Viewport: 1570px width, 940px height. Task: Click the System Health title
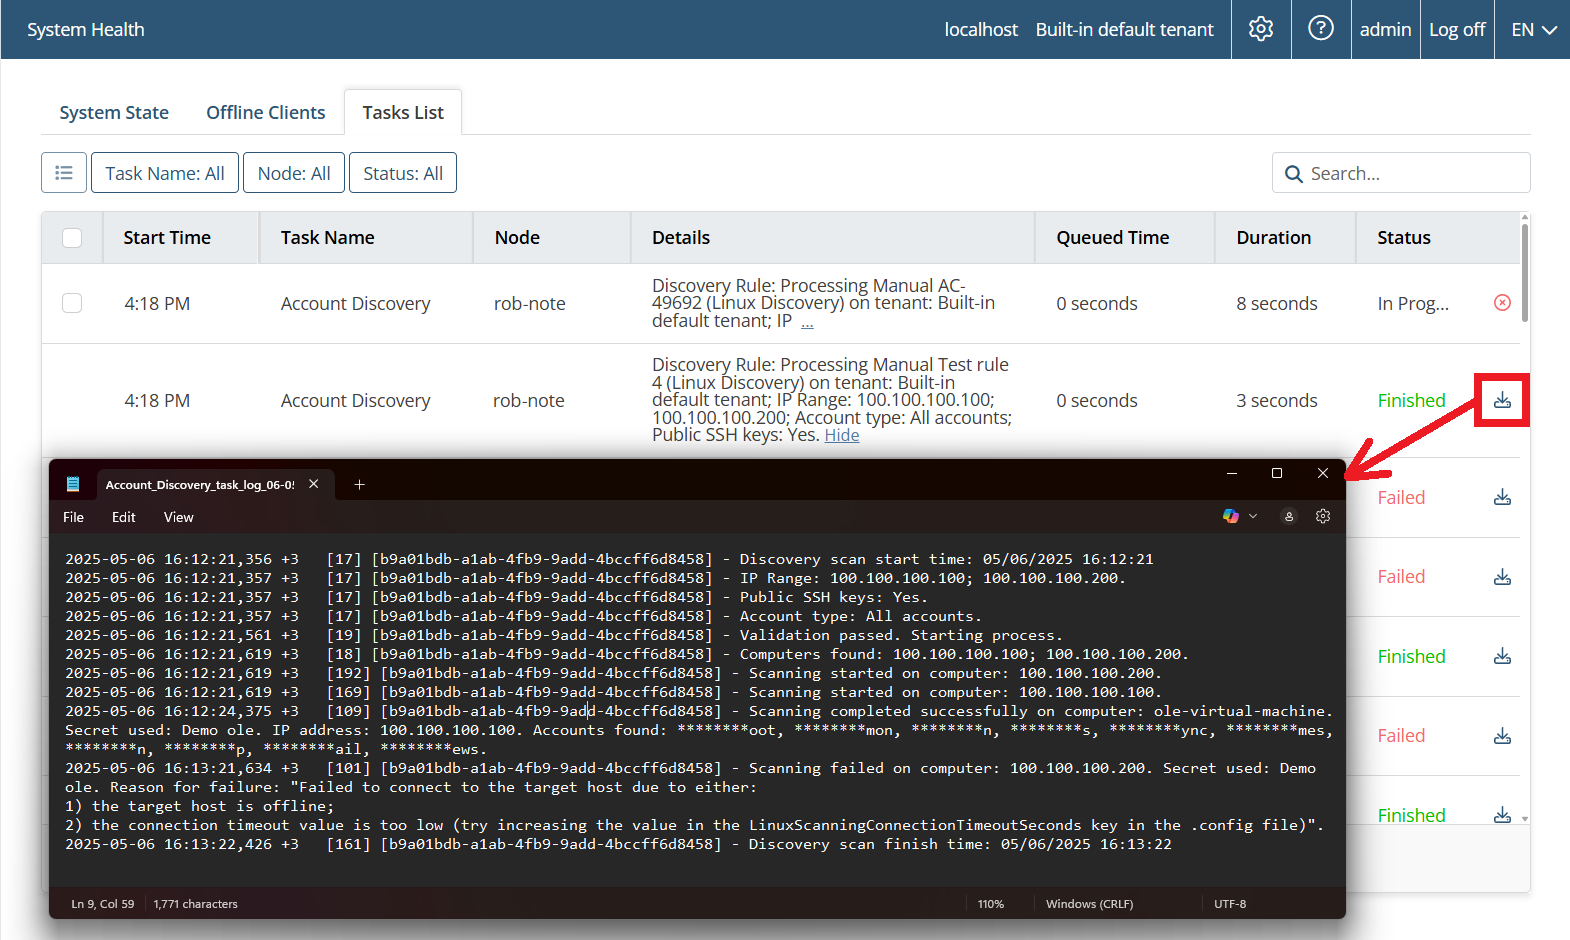86,30
